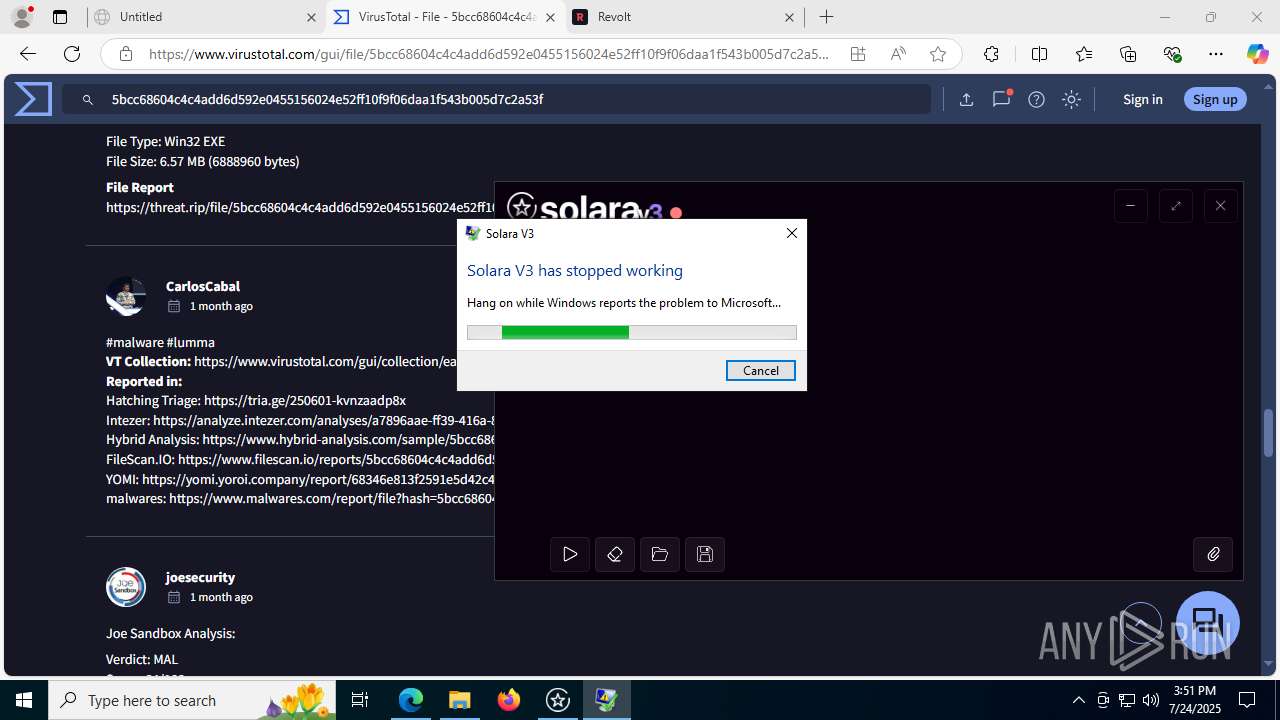The width and height of the screenshot is (1280, 720).
Task: Open Copilot in the Edge toolbar
Action: pyautogui.click(x=1257, y=54)
